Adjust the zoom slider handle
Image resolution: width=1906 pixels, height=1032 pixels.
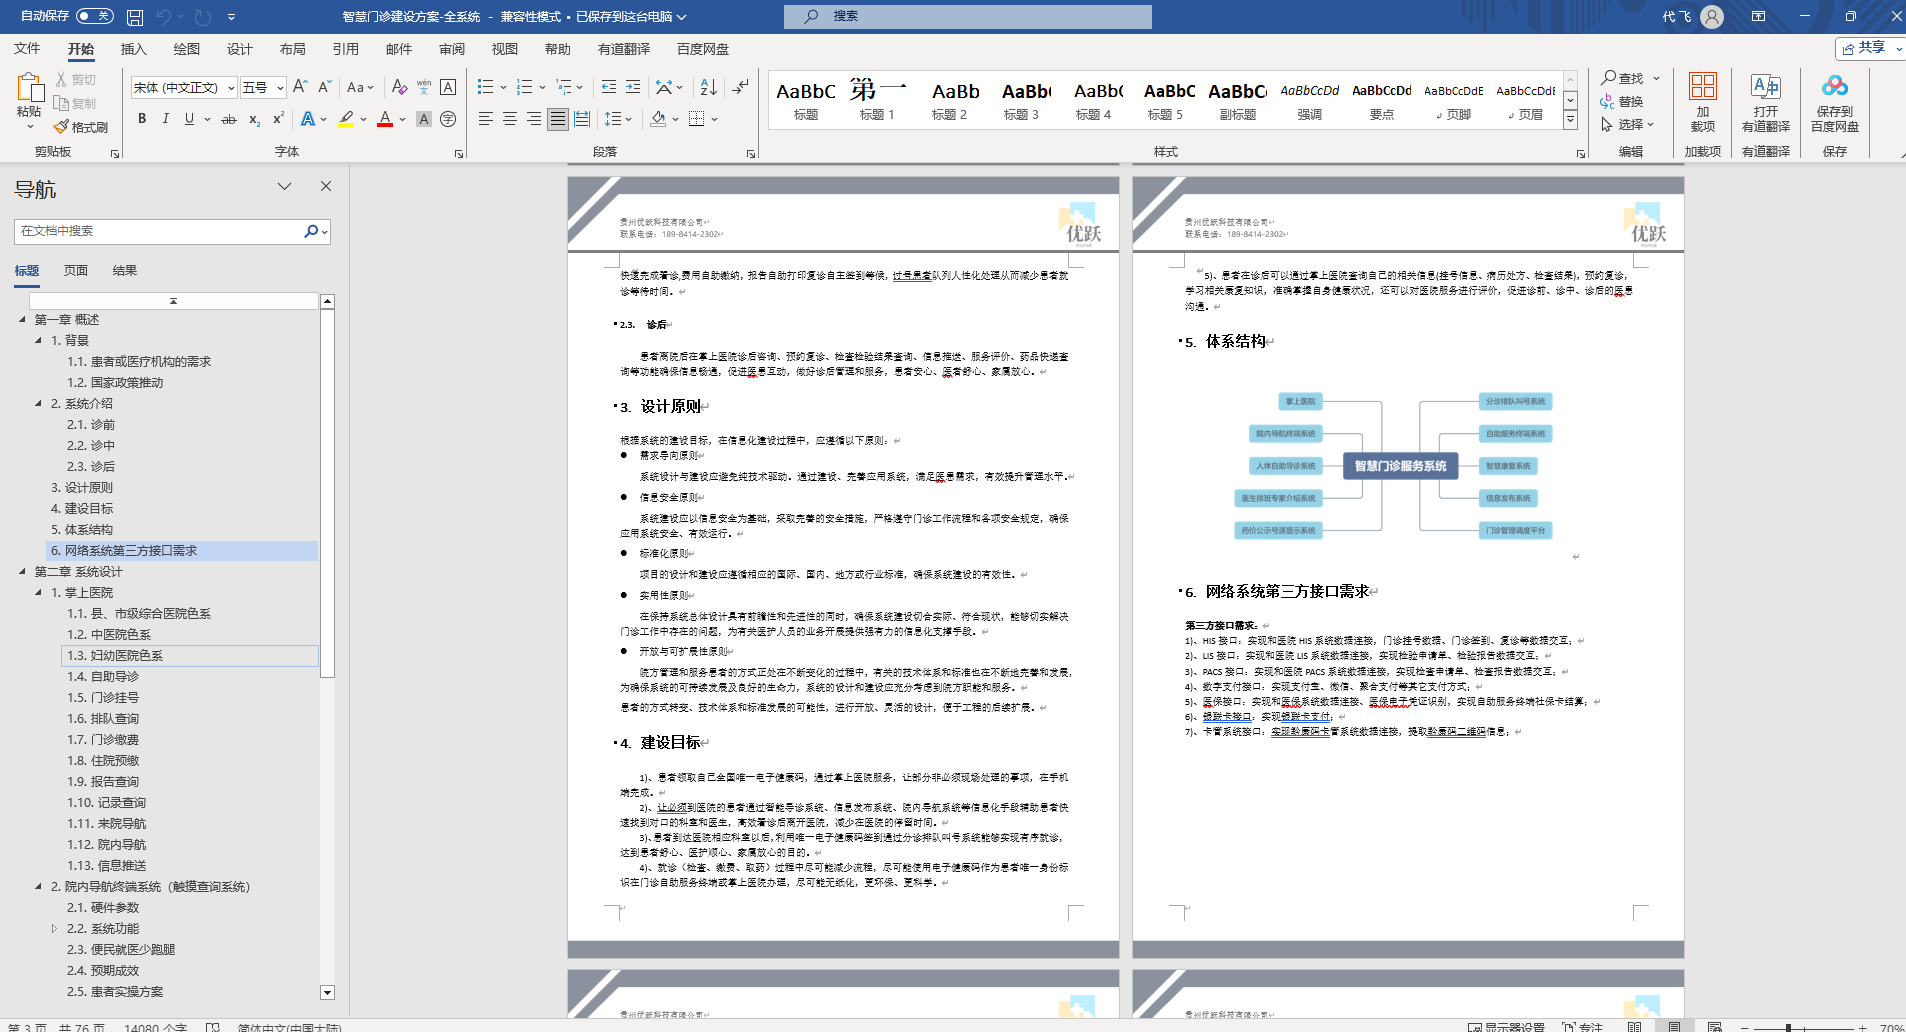click(x=1788, y=1027)
